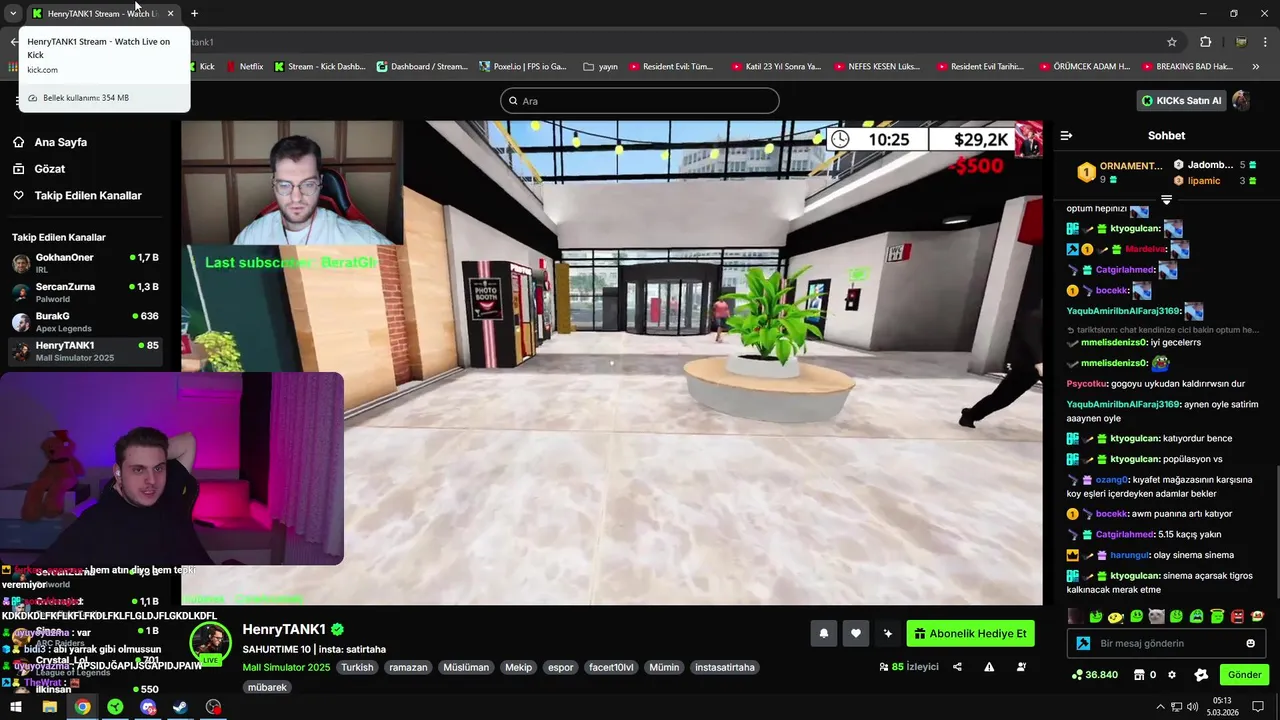This screenshot has height=720, width=1280.
Task: Open the SercanZurna channel in the sidebar
Action: tap(85, 292)
